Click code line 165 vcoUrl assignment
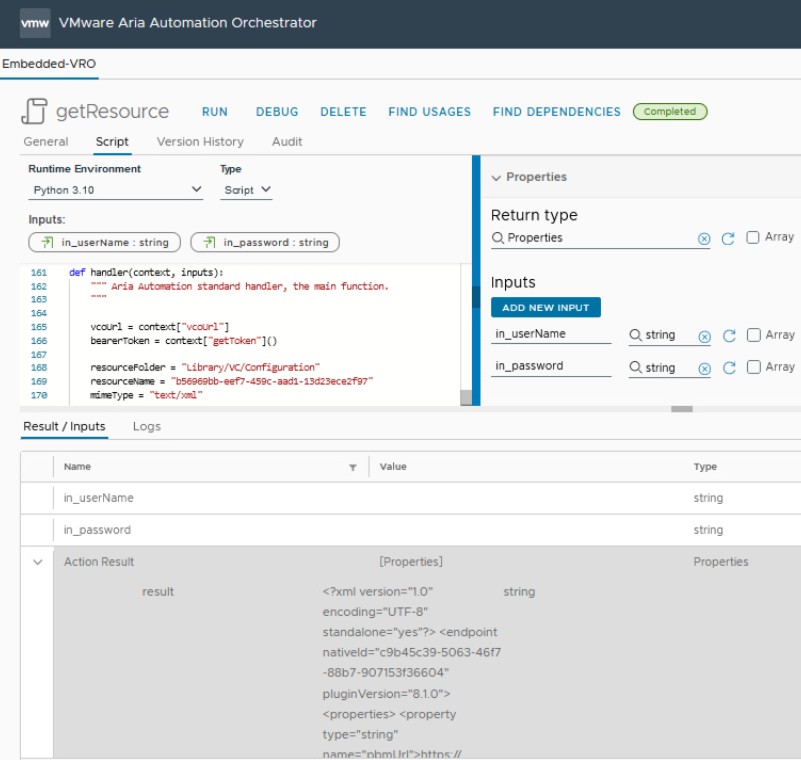This screenshot has height=760, width=801. 159,327
